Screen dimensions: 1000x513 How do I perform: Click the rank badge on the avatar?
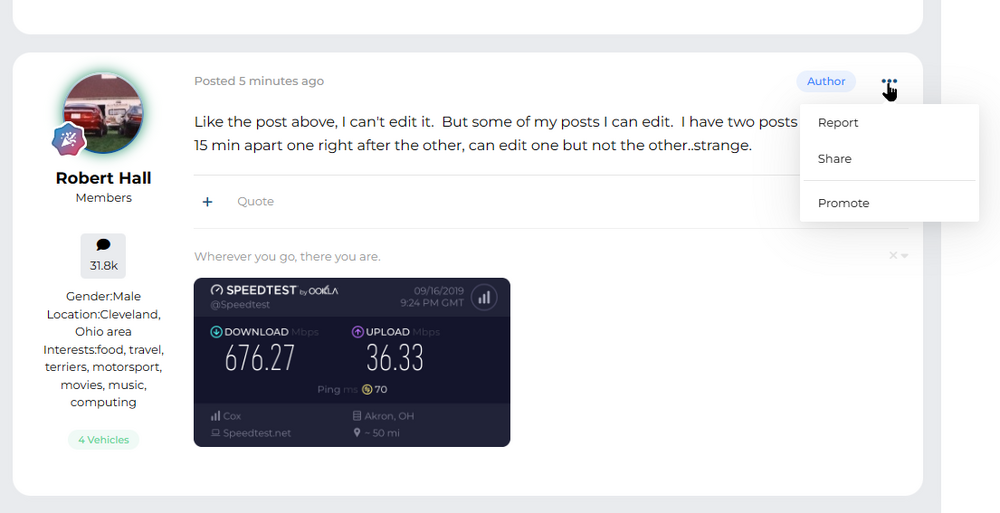pos(66,140)
